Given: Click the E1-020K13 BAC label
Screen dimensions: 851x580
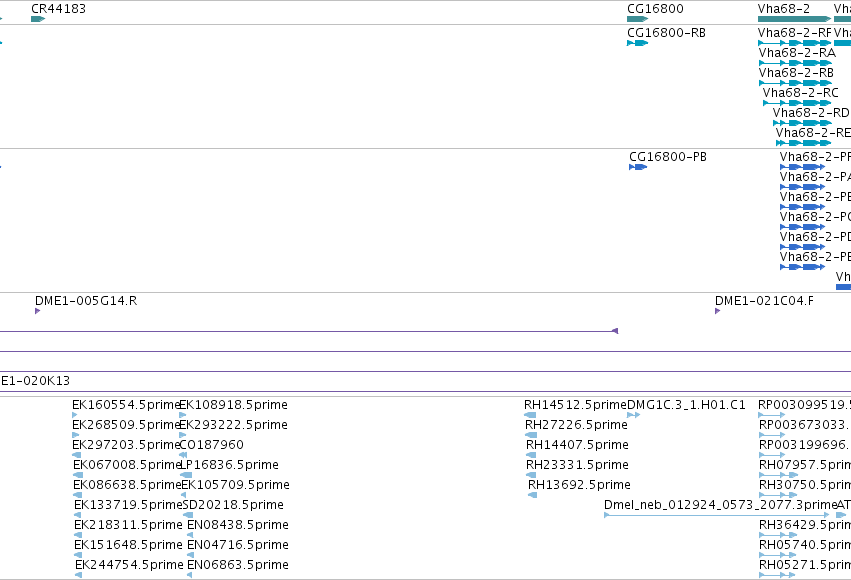Looking at the screenshot, I should [35, 381].
